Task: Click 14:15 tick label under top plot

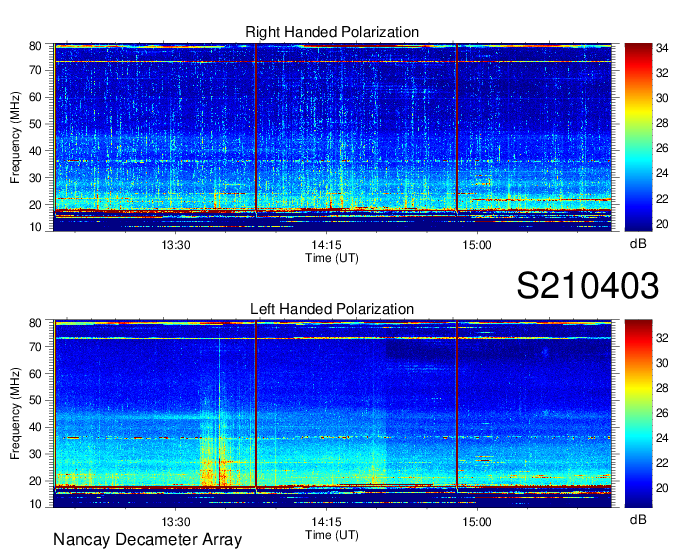Action: coord(326,245)
